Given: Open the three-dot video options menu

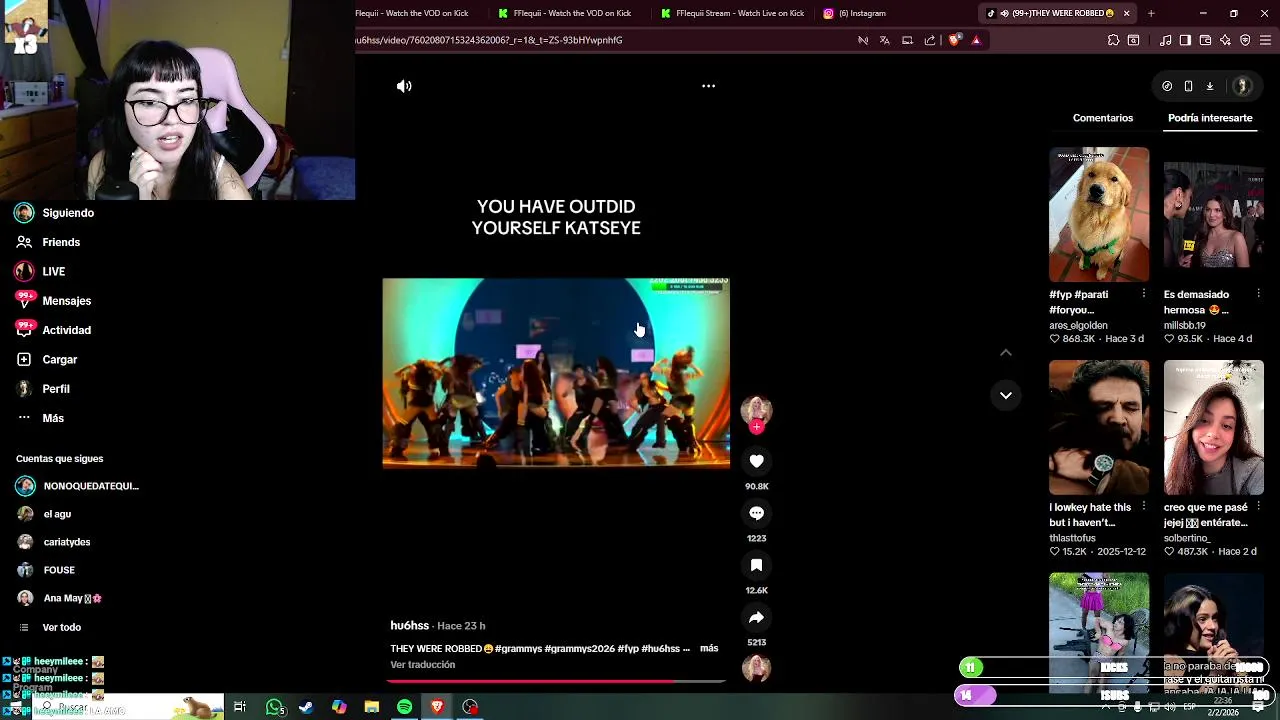Looking at the screenshot, I should tap(708, 86).
